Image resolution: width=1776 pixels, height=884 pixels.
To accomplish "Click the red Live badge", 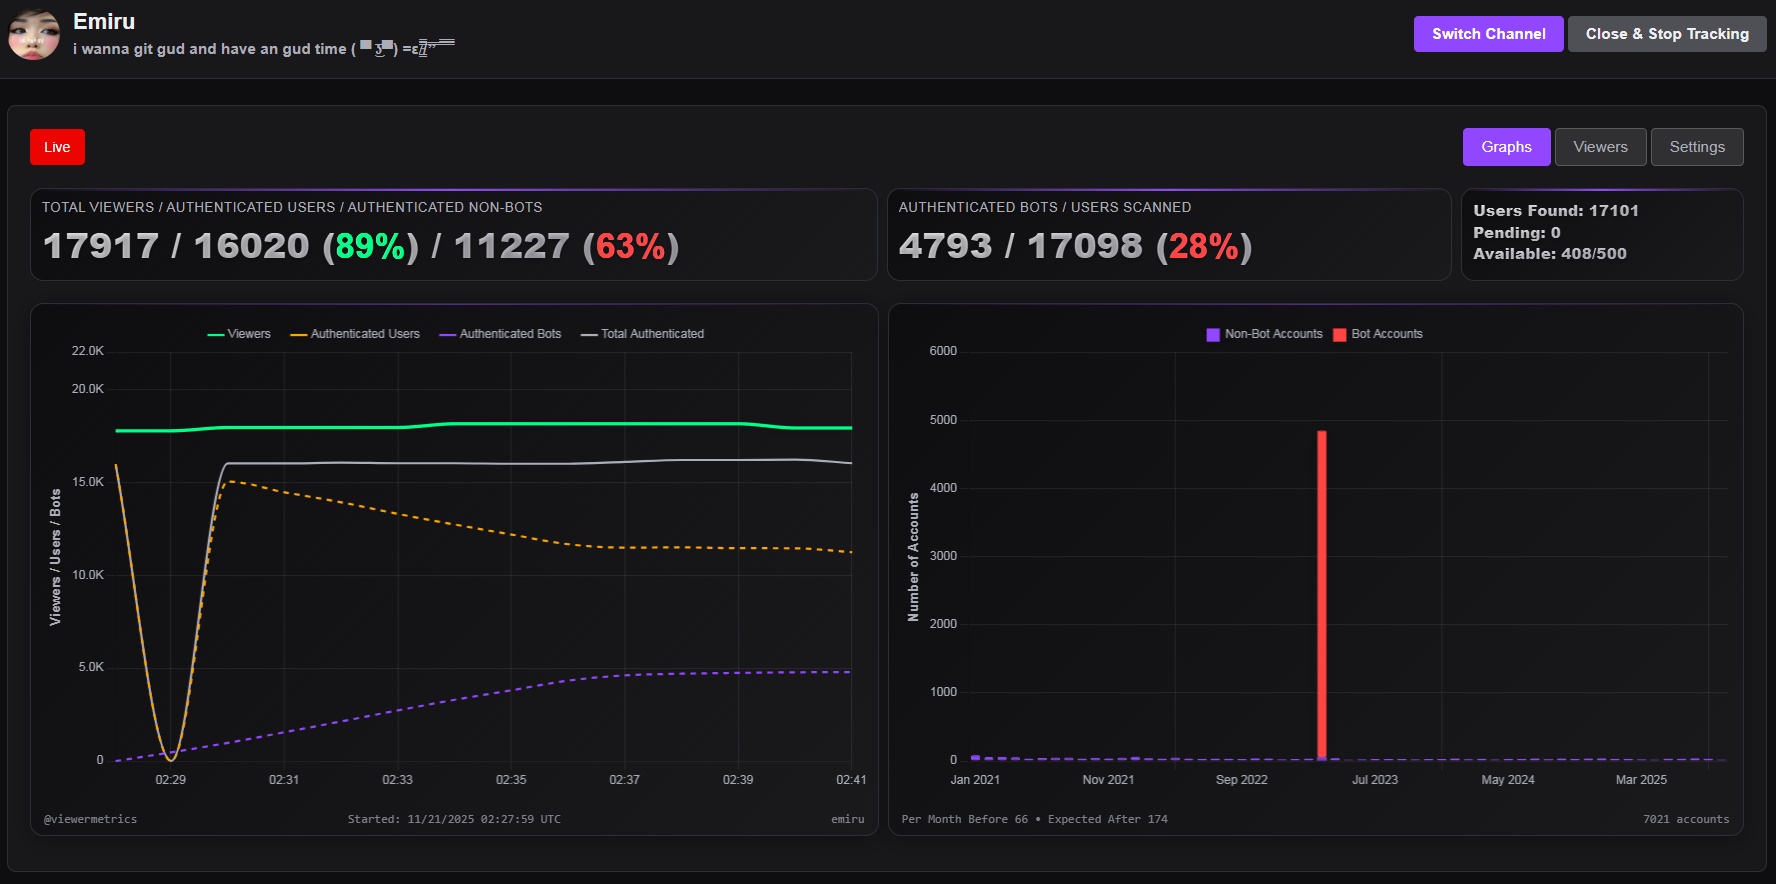I will tap(57, 147).
